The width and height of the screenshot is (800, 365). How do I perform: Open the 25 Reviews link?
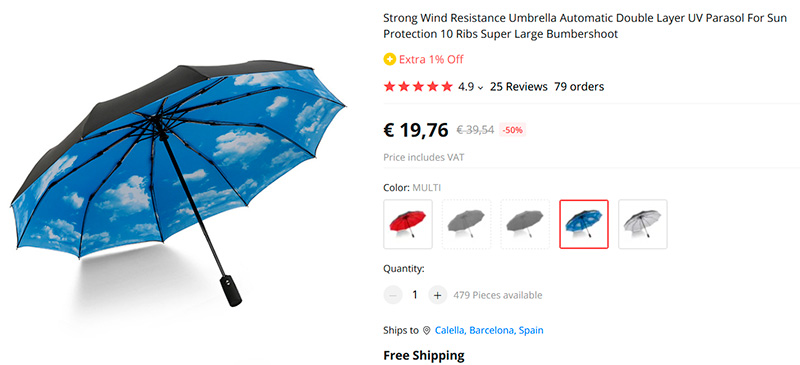[518, 87]
